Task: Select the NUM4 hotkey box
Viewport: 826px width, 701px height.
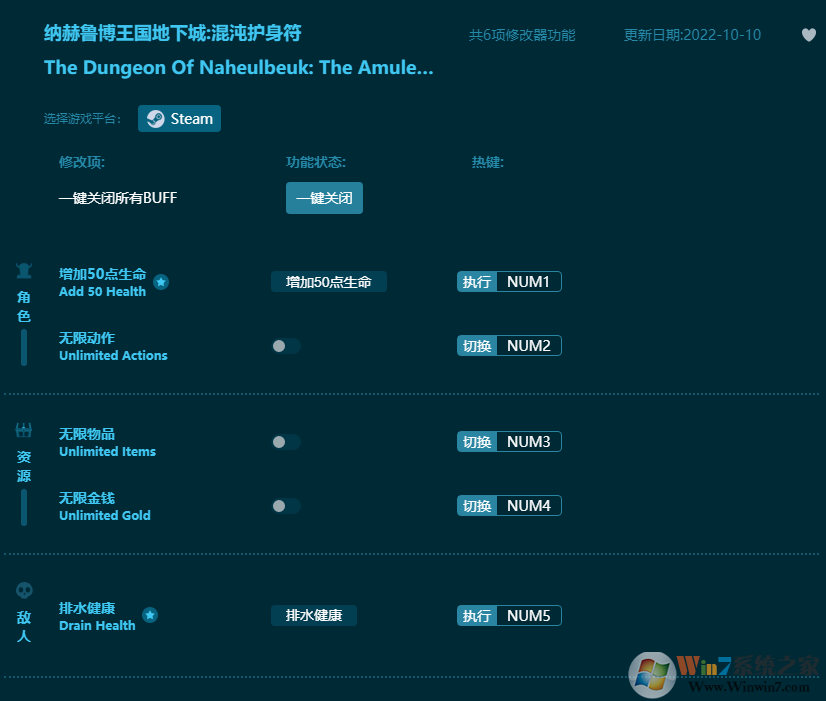Action: tap(528, 506)
